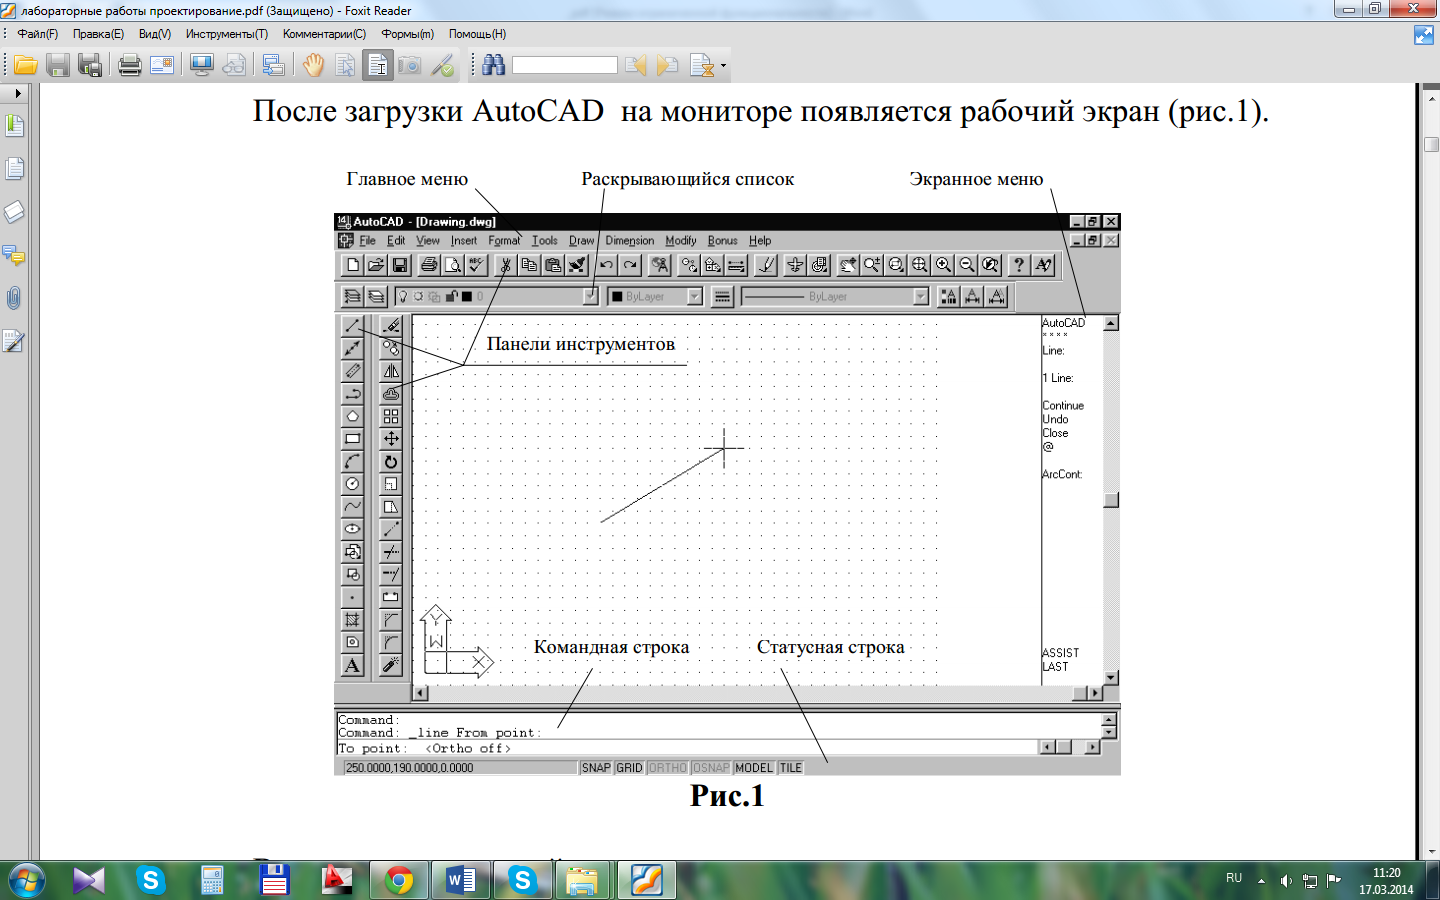Click the Foxit scrollbar down arrow
This screenshot has height=900, width=1440.
click(1431, 852)
